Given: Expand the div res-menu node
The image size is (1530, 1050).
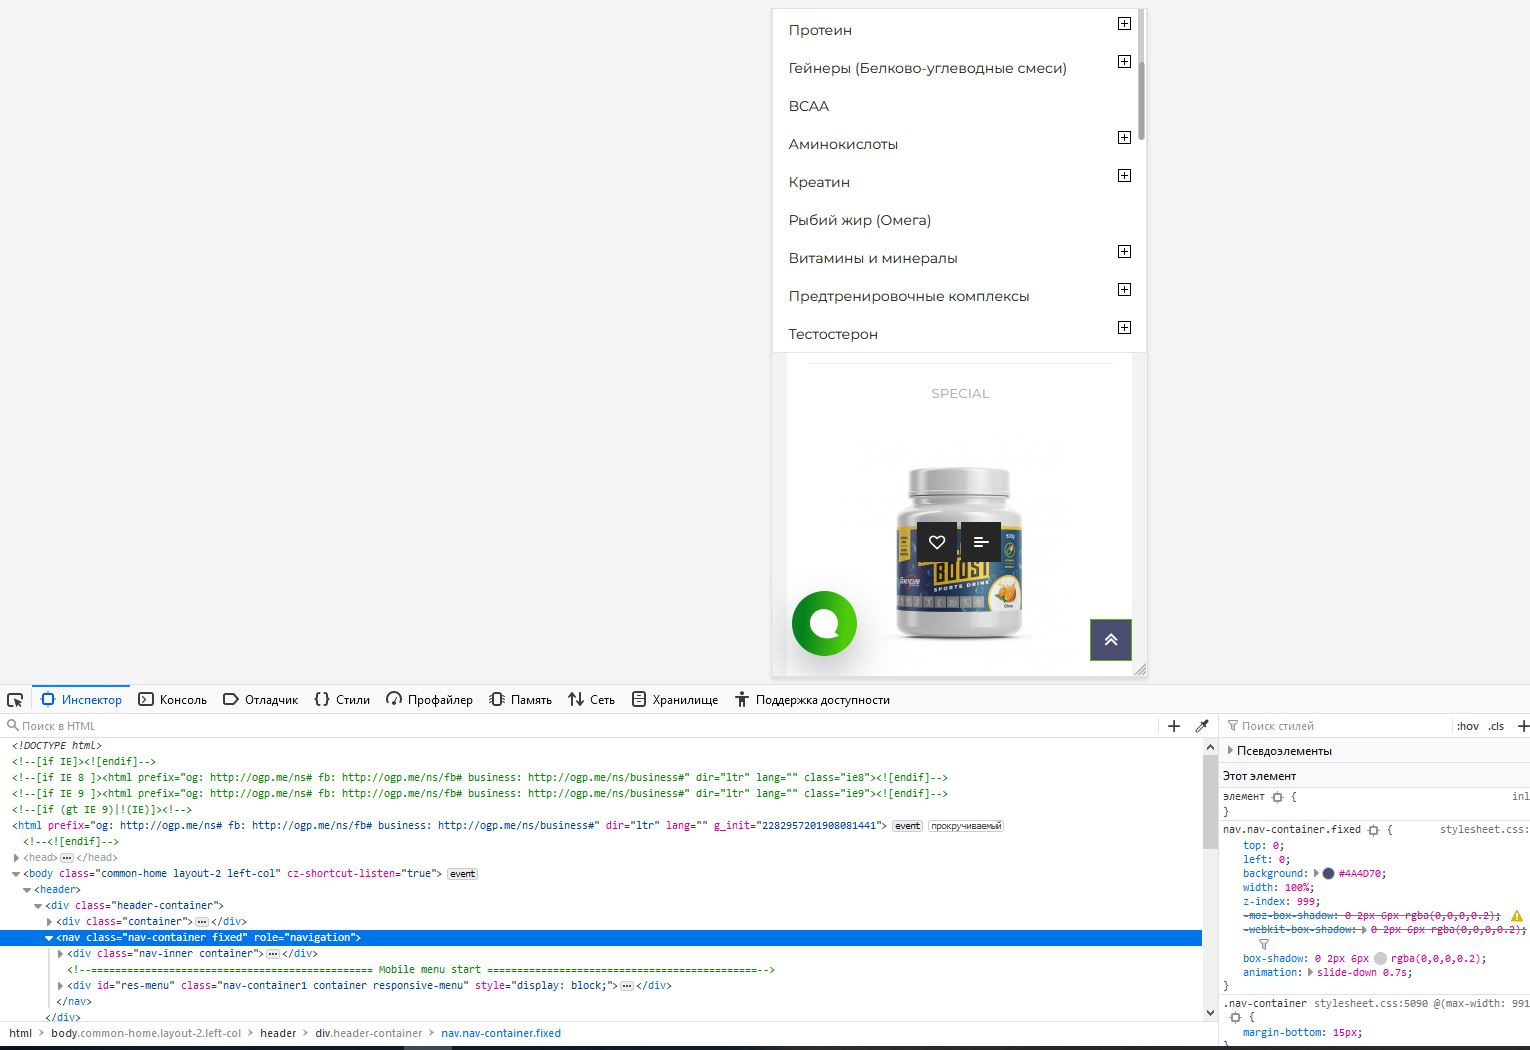Looking at the screenshot, I should point(60,985).
